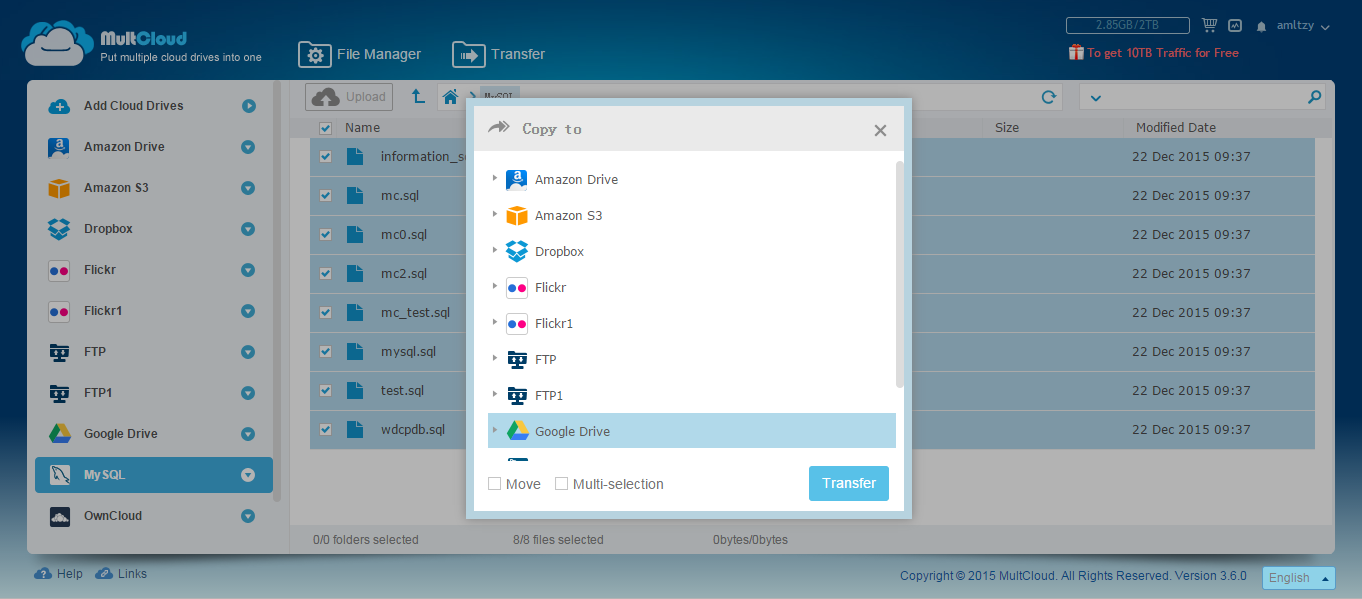Viewport: 1362px width, 599px height.
Task: Open the Transfer tab
Action: [x=499, y=55]
